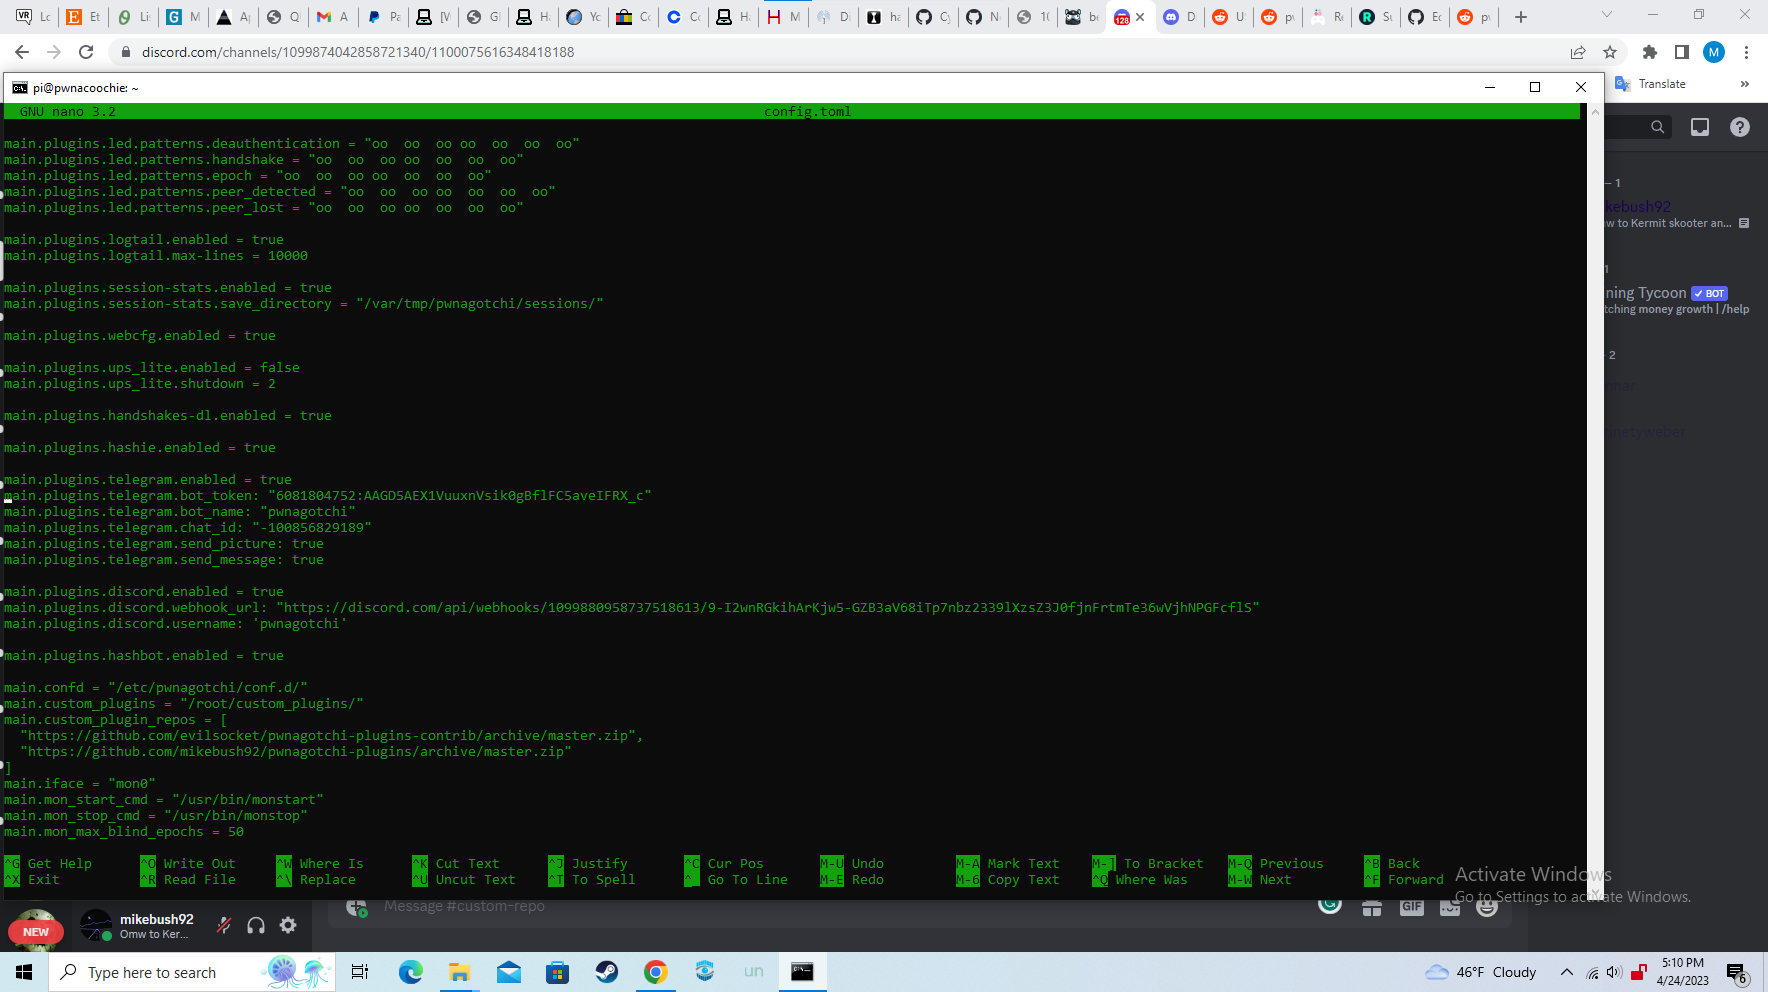The height and width of the screenshot is (992, 1768).
Task: Deafen audio with the headphones toggle
Action: coord(256,926)
